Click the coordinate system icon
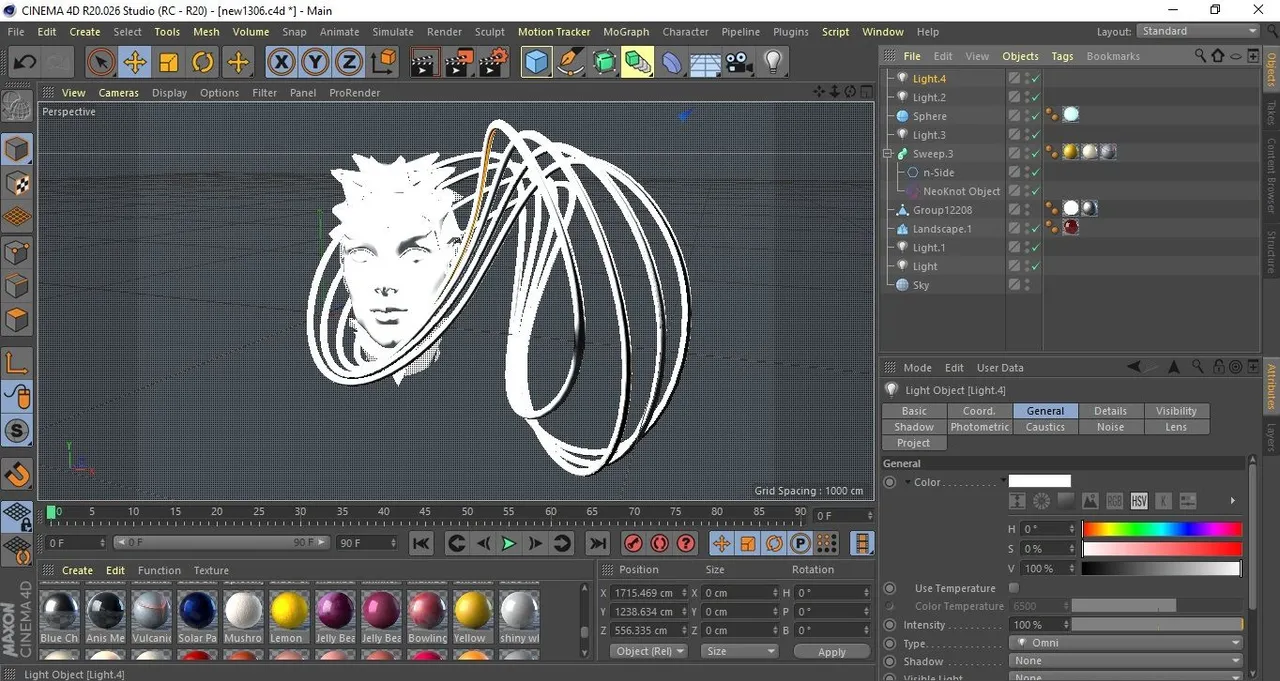The image size is (1280, 681). [x=383, y=63]
